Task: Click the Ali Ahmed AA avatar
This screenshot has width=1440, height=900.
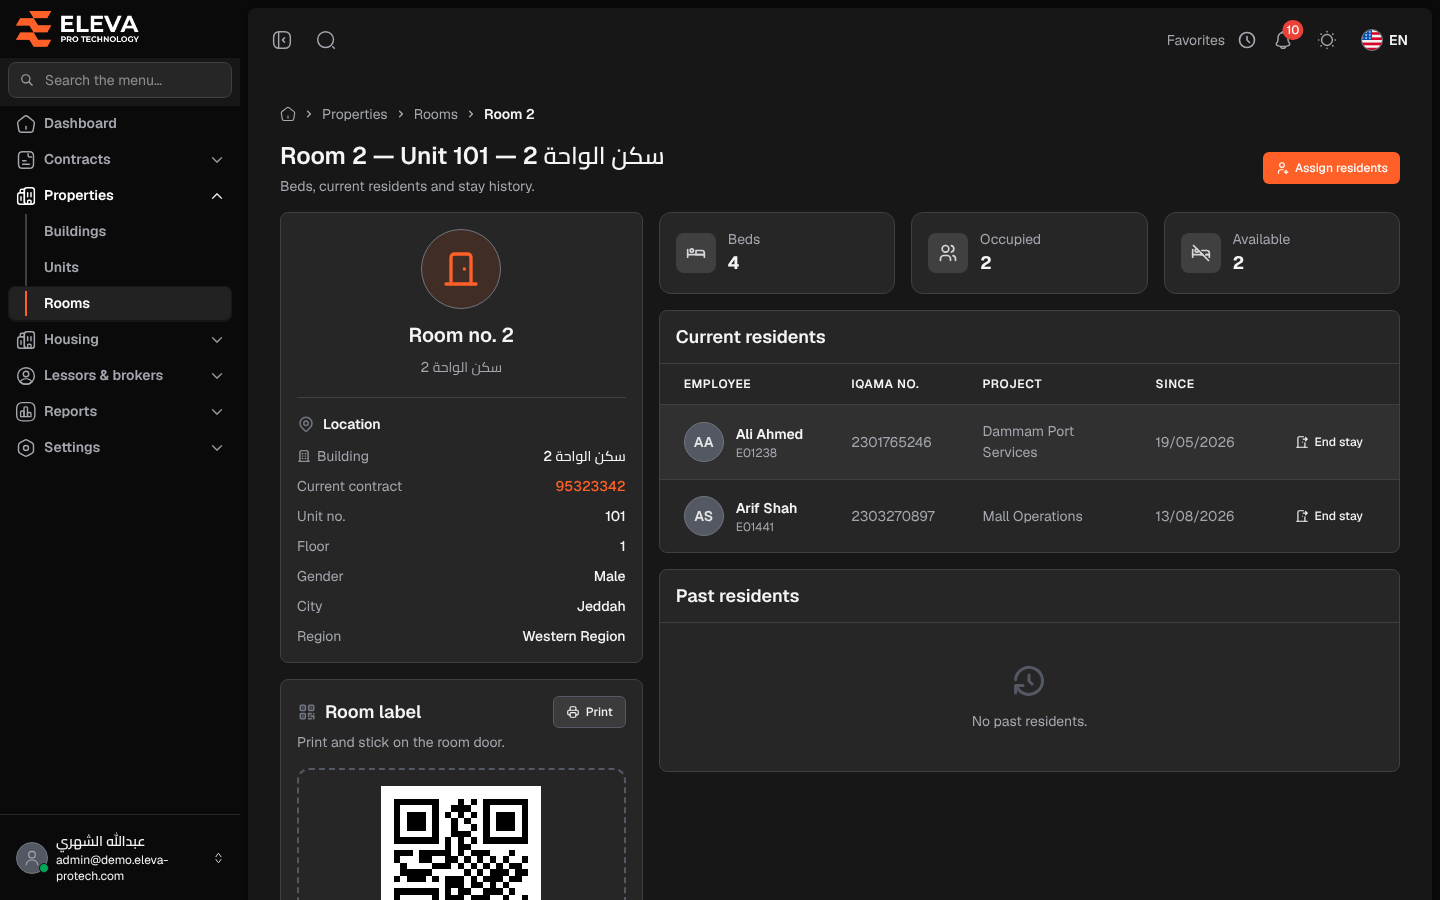Action: (x=704, y=442)
